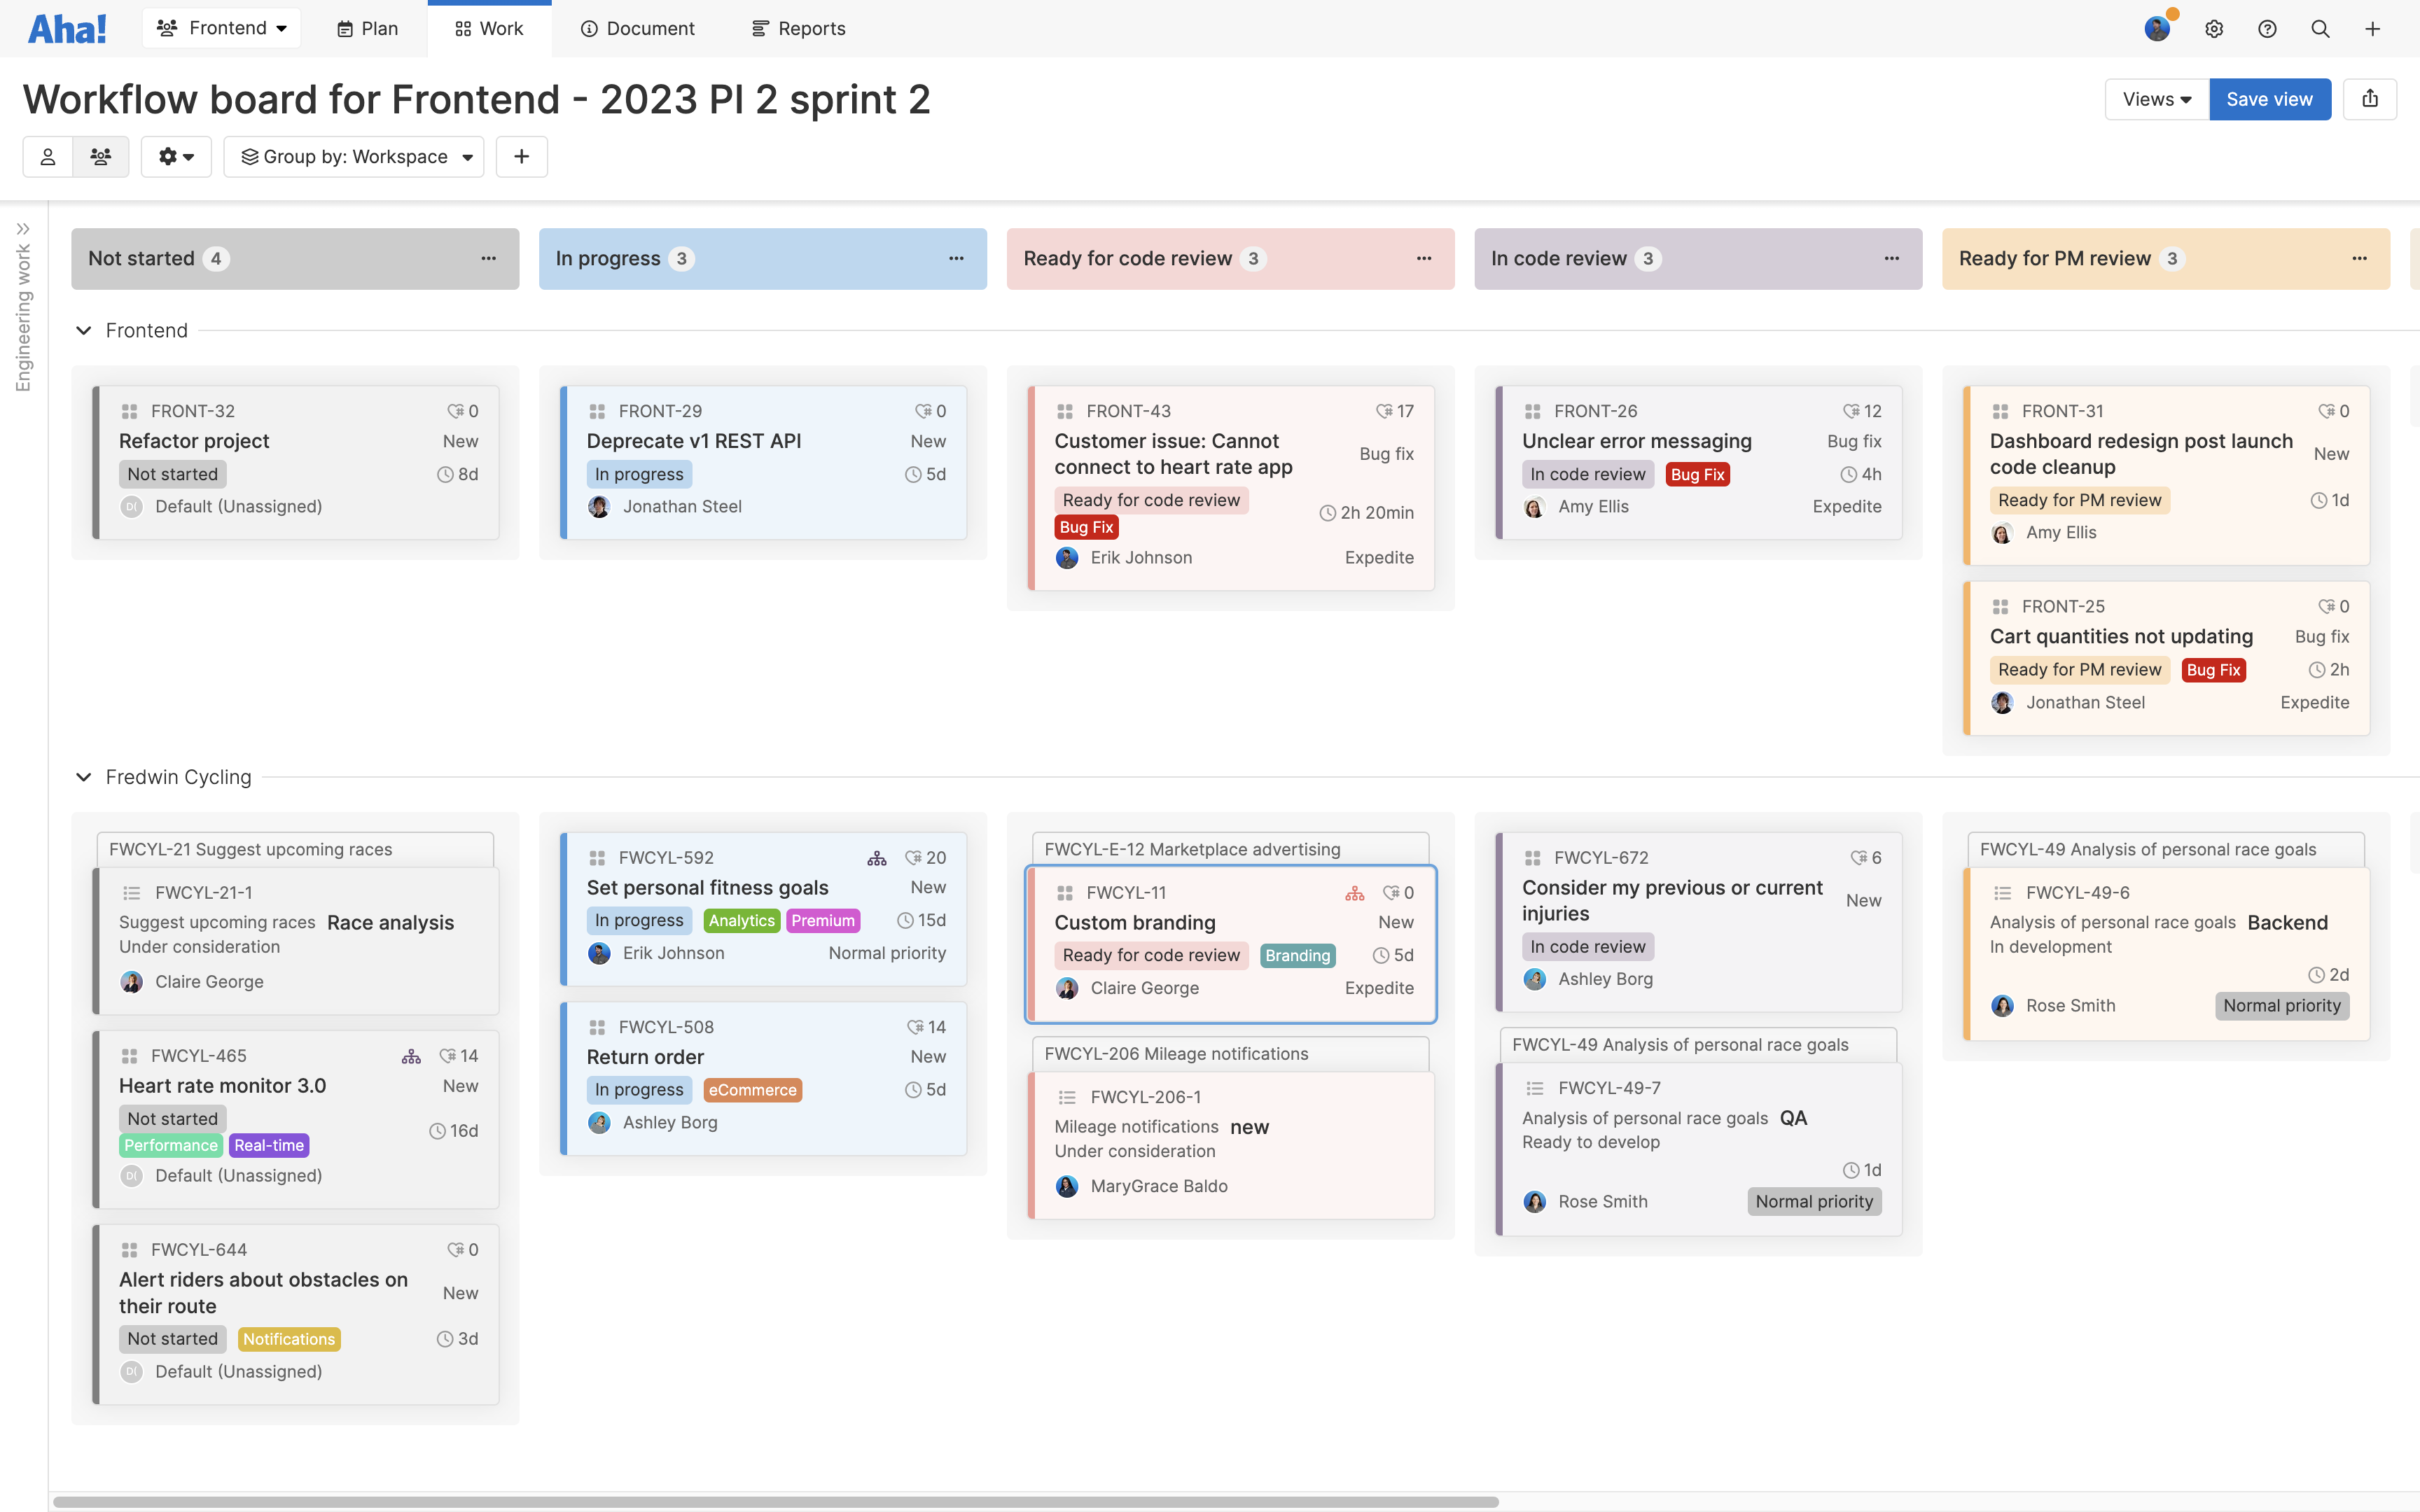Click the share icon next to Save view
Screen dimensions: 2420x1512
point(2371,99)
